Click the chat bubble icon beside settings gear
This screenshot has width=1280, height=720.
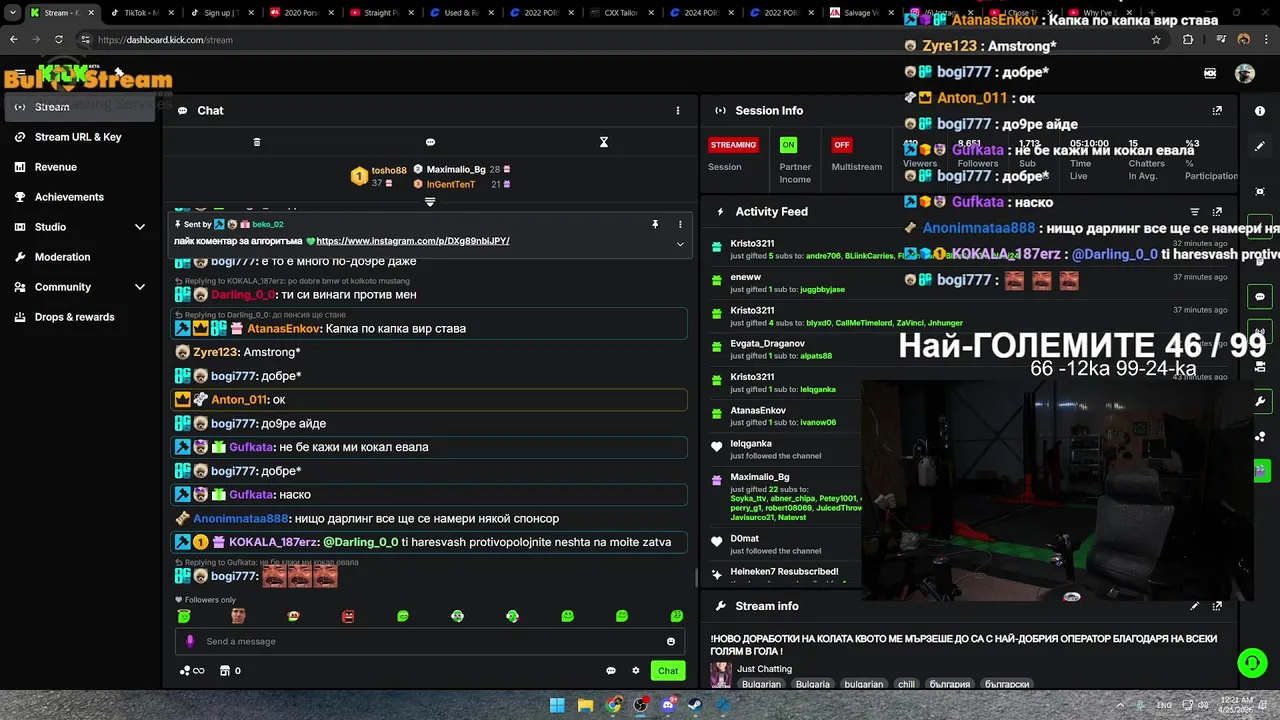coord(611,671)
